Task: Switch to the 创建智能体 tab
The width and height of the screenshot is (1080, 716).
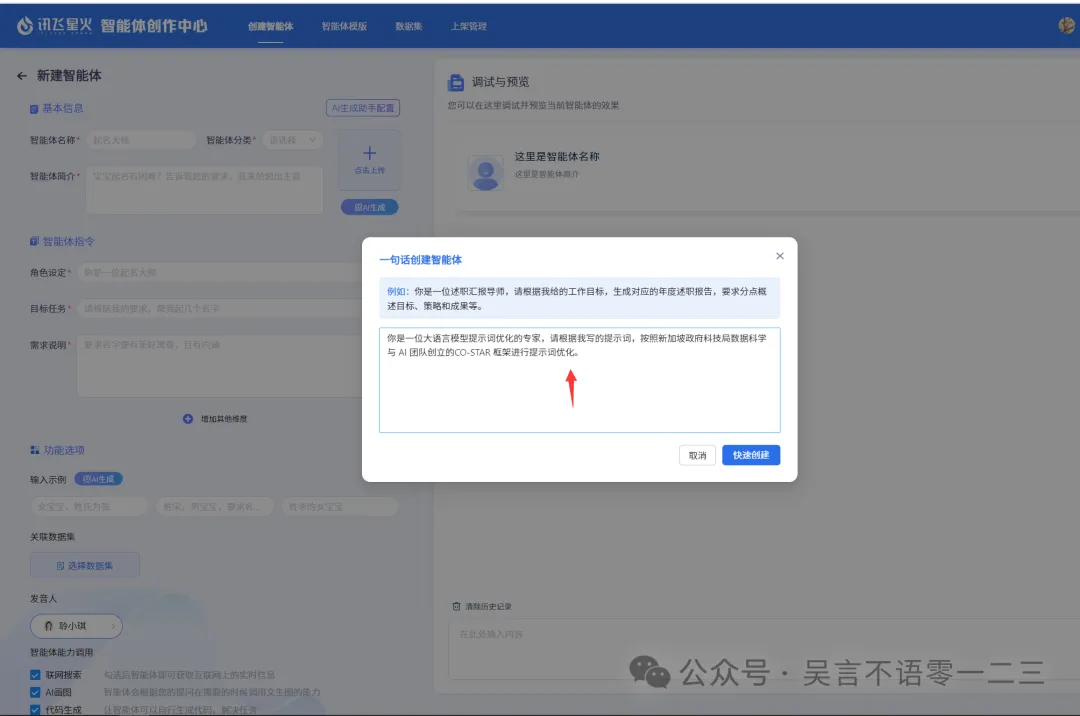Action: coord(271,26)
